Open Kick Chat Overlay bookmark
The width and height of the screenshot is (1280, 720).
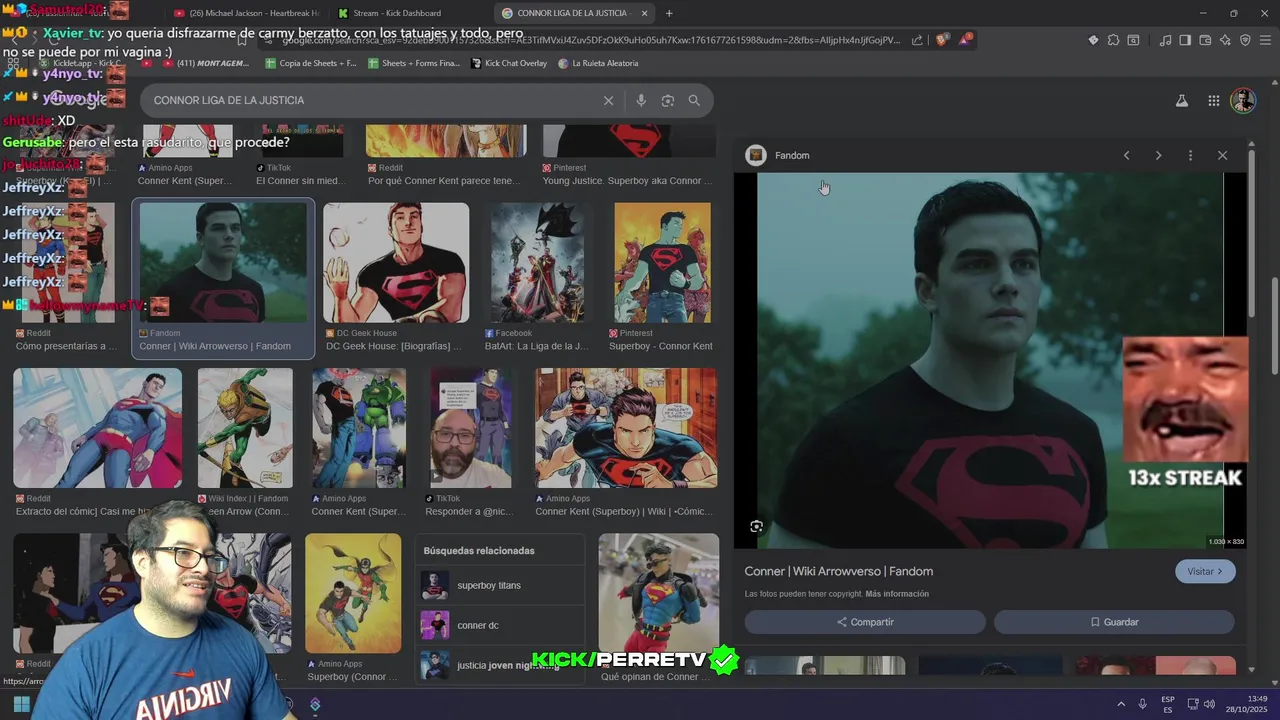[509, 63]
